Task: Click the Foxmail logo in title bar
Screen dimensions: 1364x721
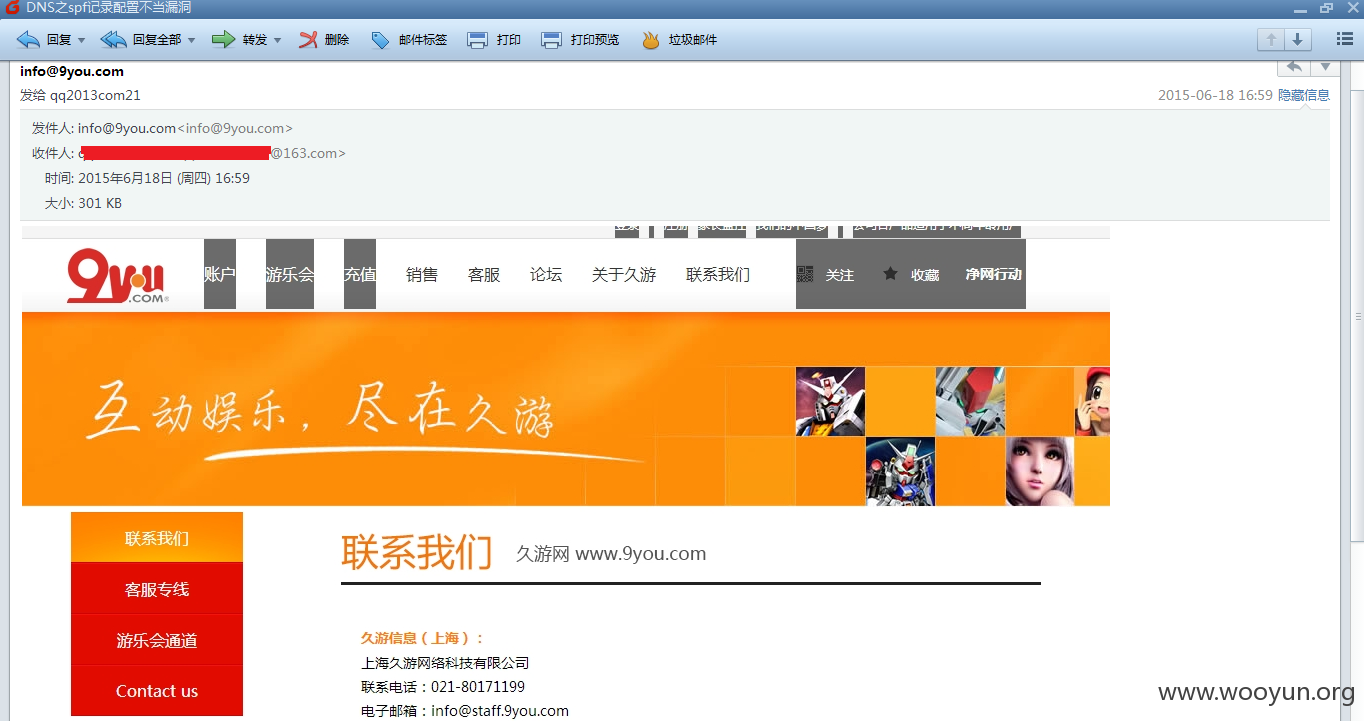Action: (12, 8)
